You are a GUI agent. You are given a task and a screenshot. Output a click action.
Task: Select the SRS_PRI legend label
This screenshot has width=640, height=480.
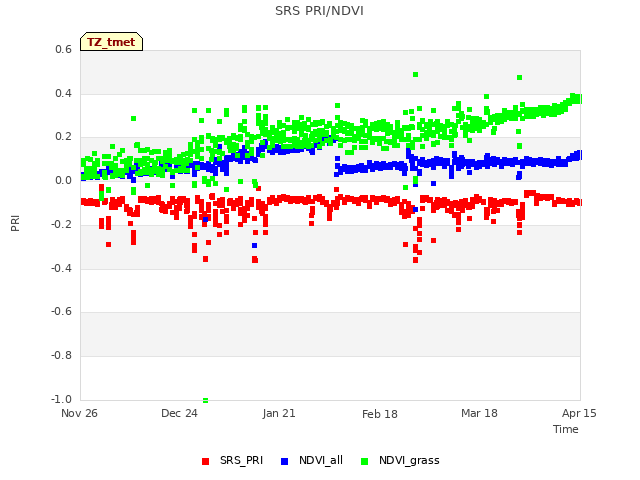click(x=241, y=460)
